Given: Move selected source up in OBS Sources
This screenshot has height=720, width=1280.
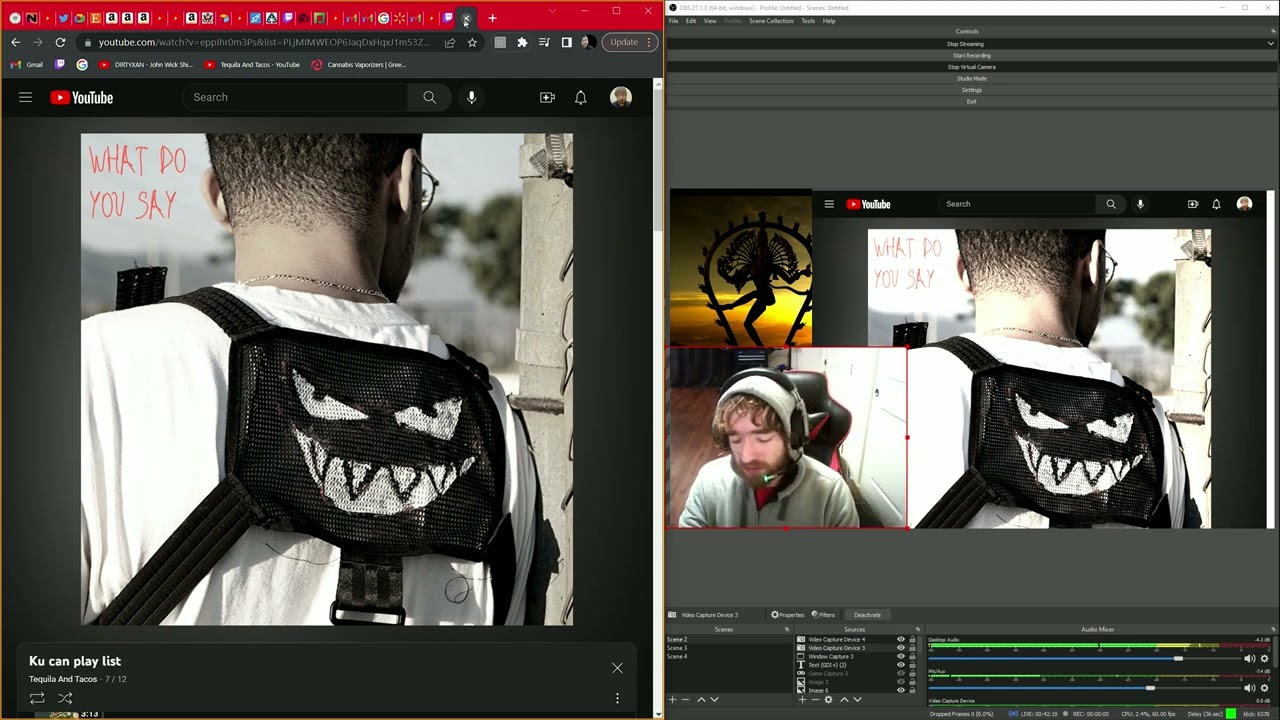Looking at the screenshot, I should click(x=844, y=700).
